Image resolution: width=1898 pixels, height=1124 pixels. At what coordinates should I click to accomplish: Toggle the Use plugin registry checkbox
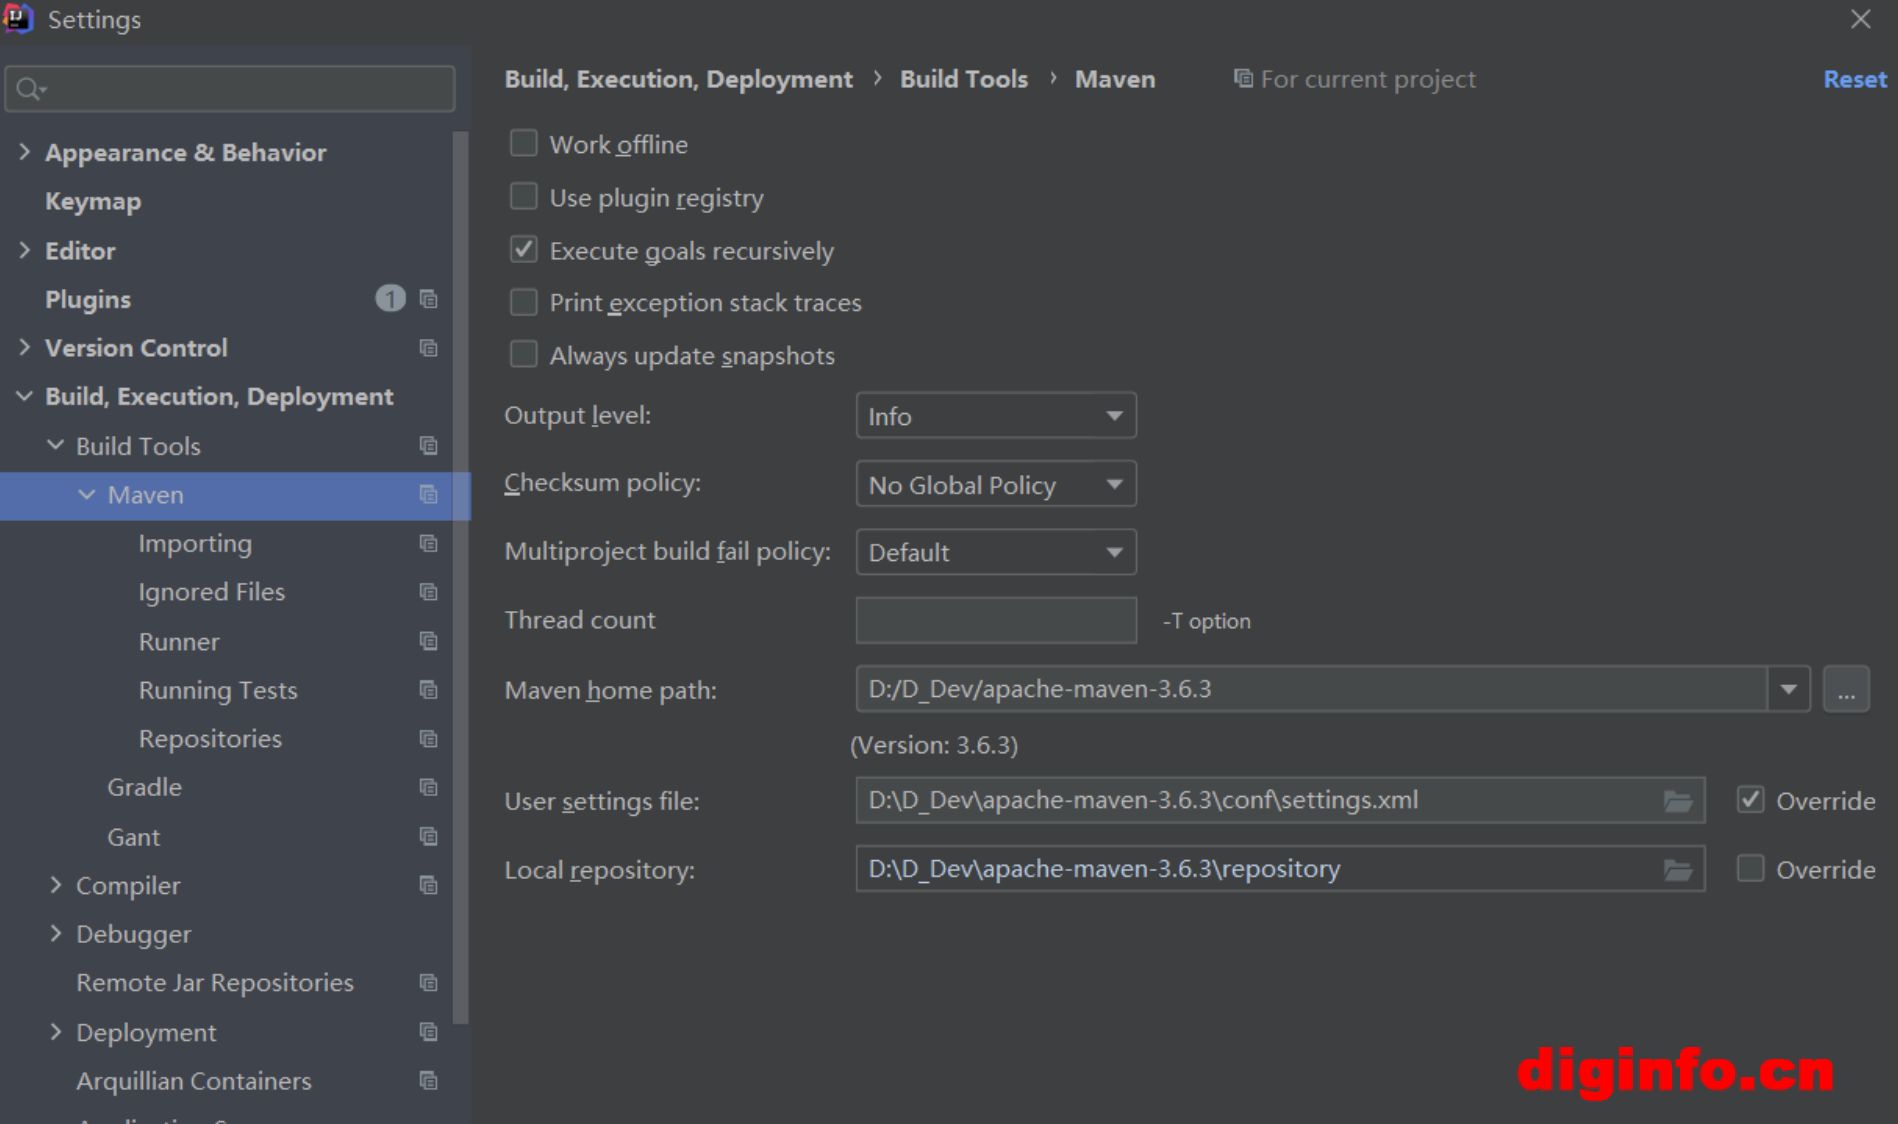click(x=523, y=196)
